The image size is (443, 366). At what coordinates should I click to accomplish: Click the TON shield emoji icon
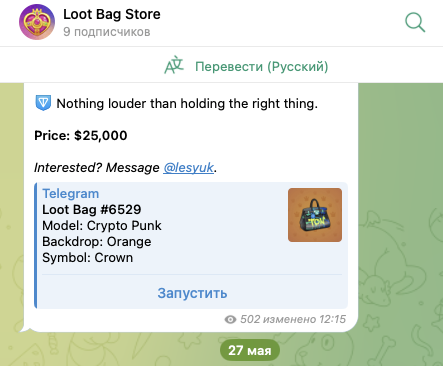pyautogui.click(x=43, y=103)
